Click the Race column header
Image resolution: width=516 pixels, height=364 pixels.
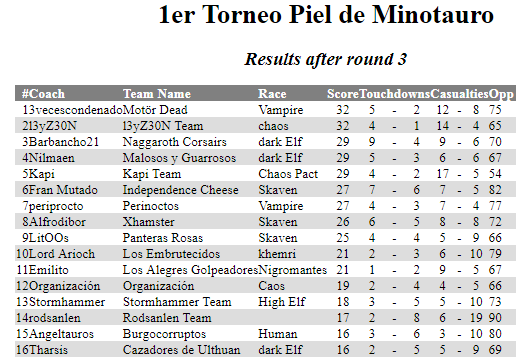pyautogui.click(x=272, y=94)
